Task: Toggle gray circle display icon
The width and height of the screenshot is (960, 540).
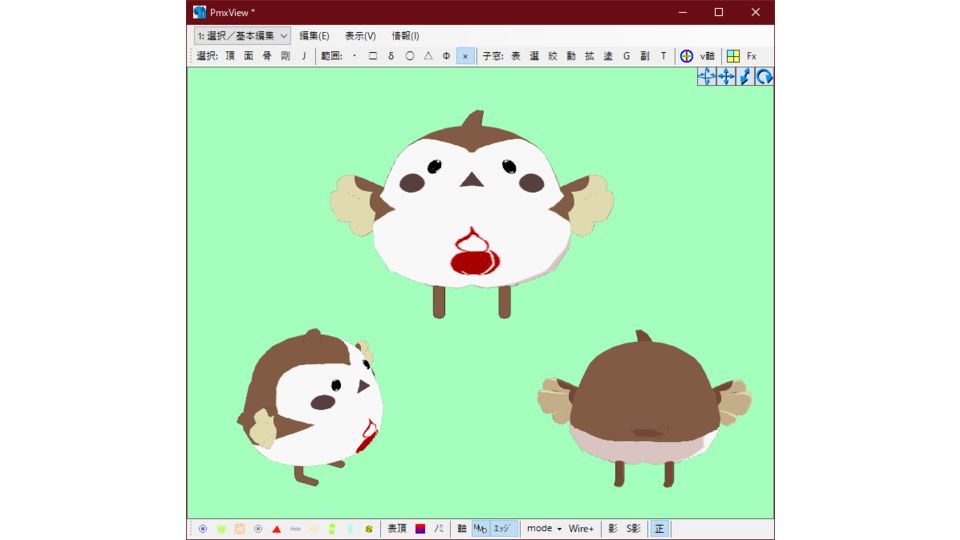Action: (258, 528)
